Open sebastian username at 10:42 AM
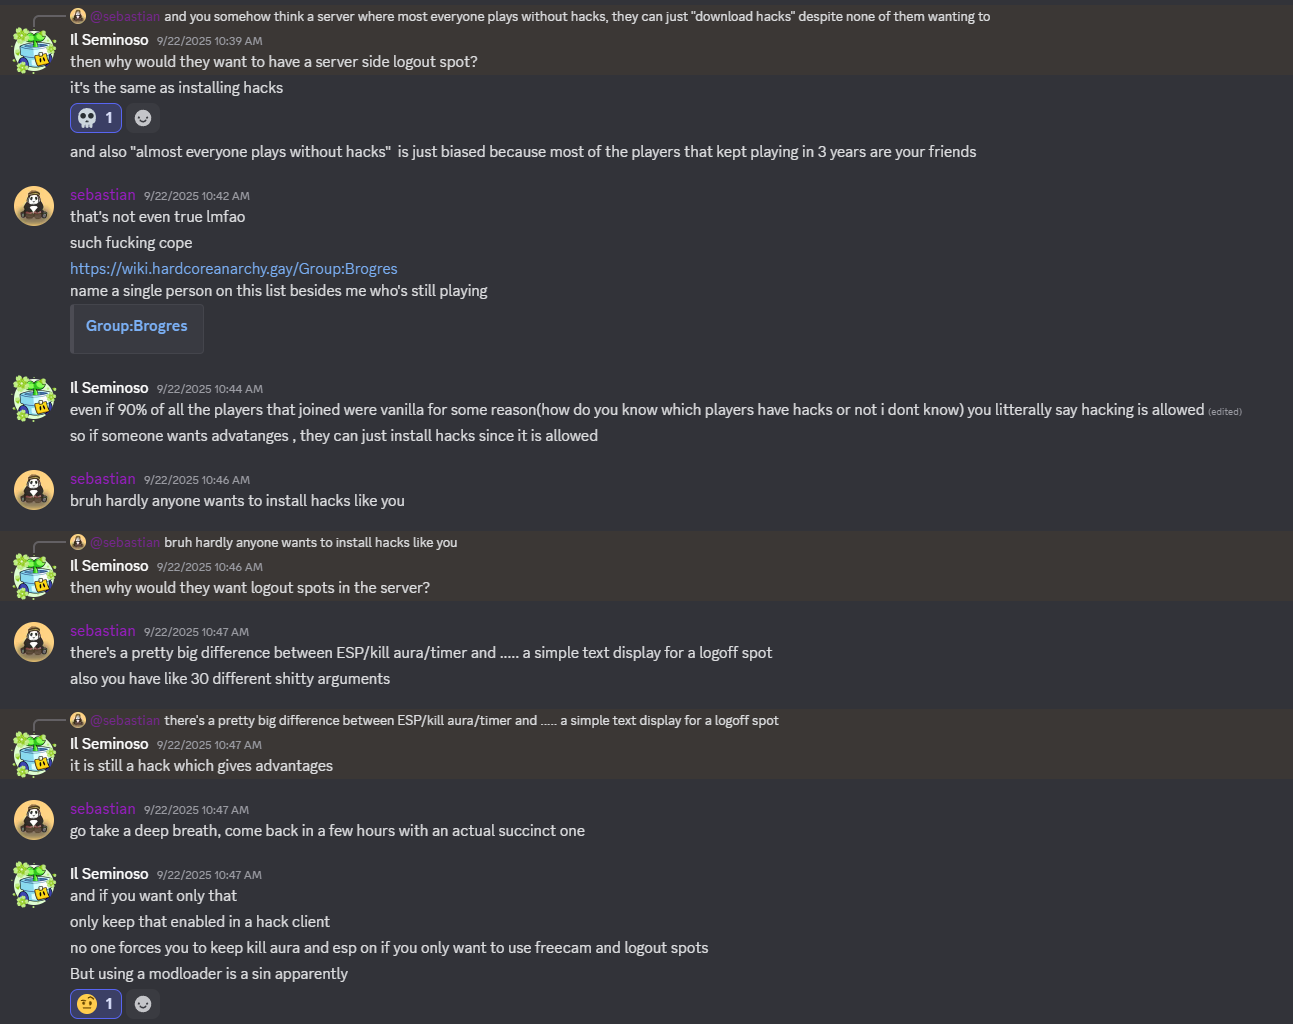 tap(102, 195)
